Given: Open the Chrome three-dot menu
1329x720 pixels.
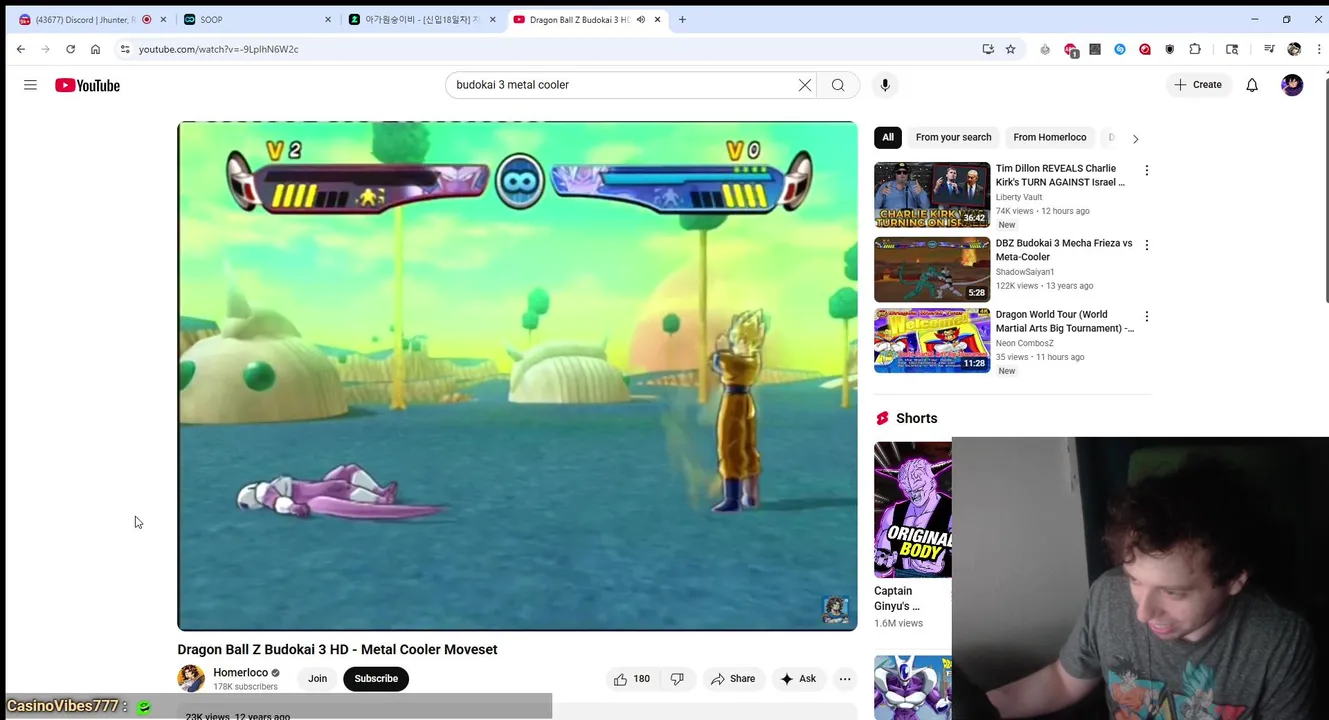Looking at the screenshot, I should 1318,49.
